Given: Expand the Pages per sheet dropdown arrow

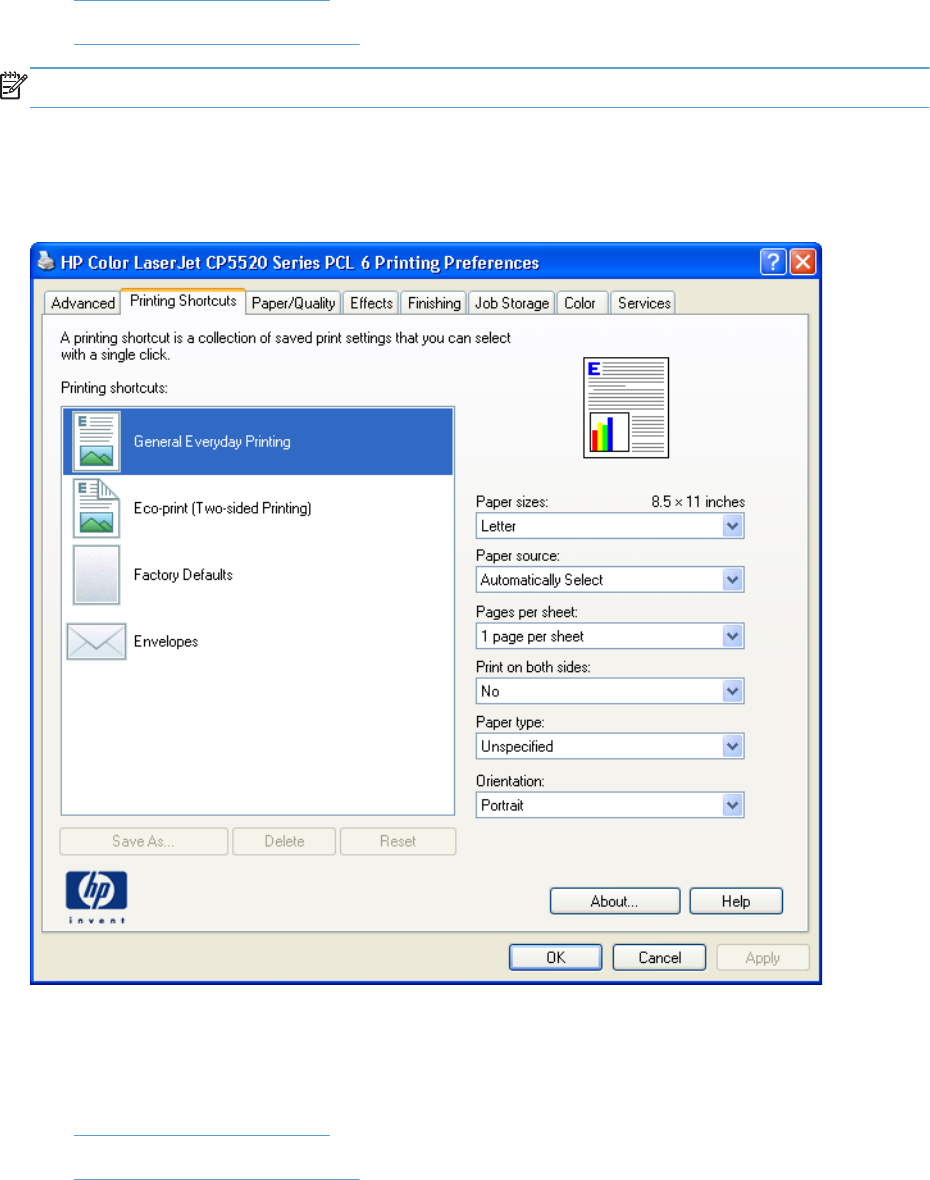Looking at the screenshot, I should point(733,636).
